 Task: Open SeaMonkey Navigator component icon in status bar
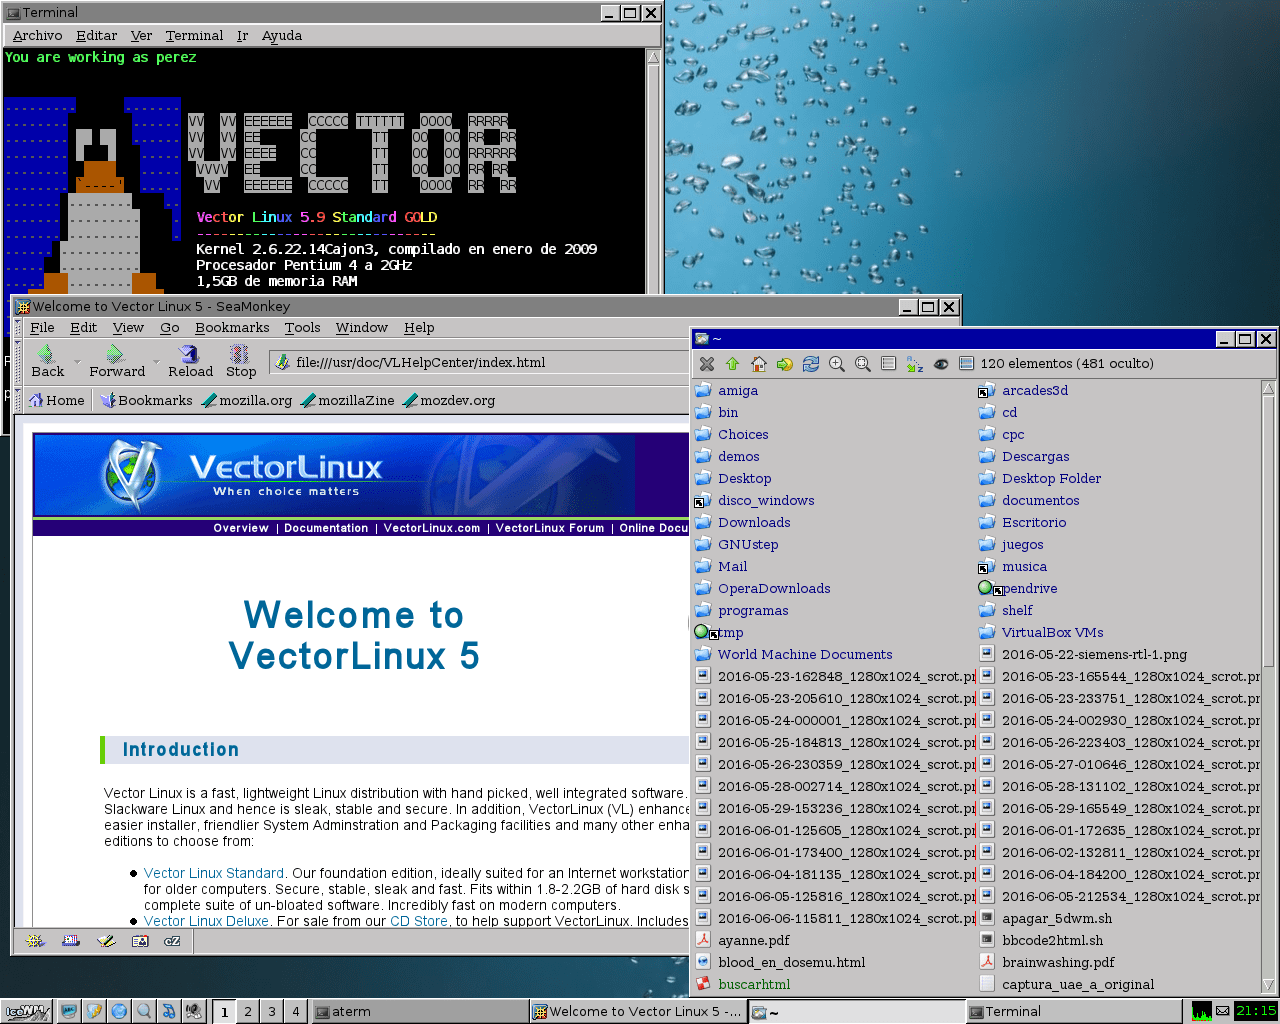click(35, 941)
